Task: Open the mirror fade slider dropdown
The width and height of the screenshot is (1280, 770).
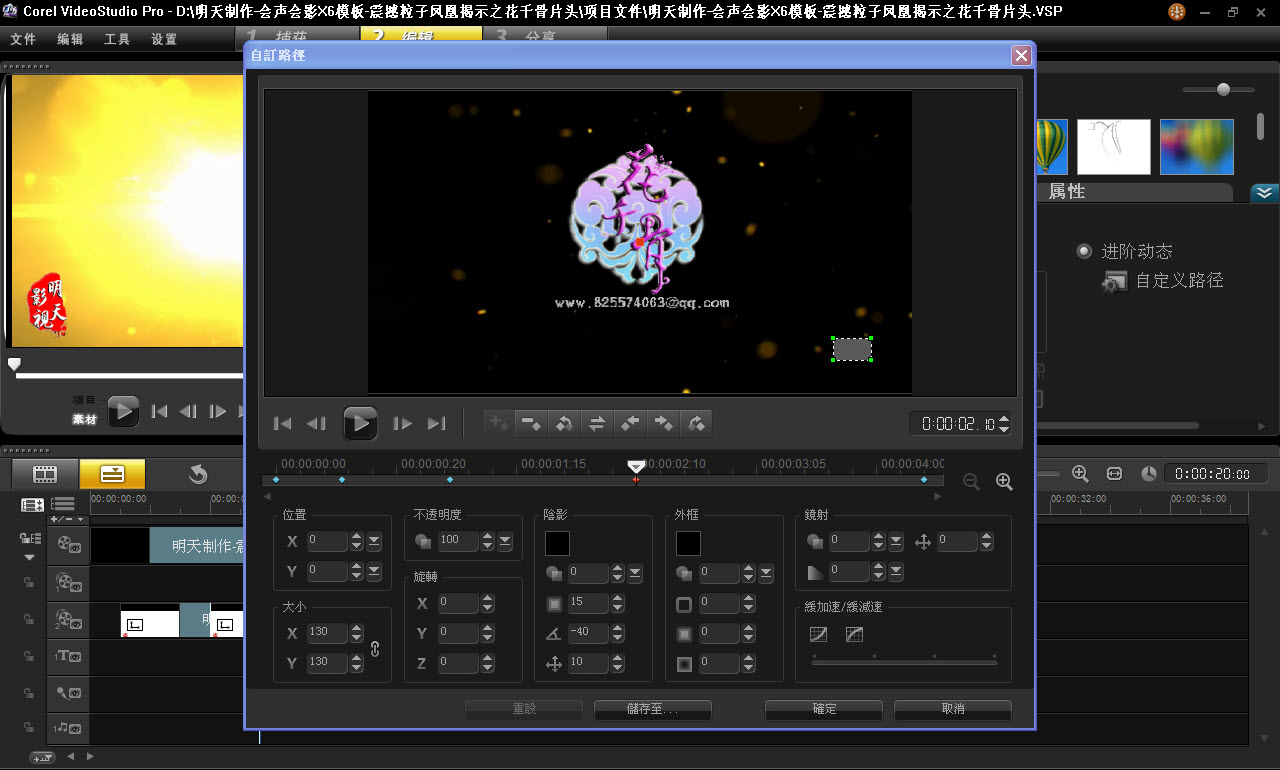Action: tap(896, 572)
